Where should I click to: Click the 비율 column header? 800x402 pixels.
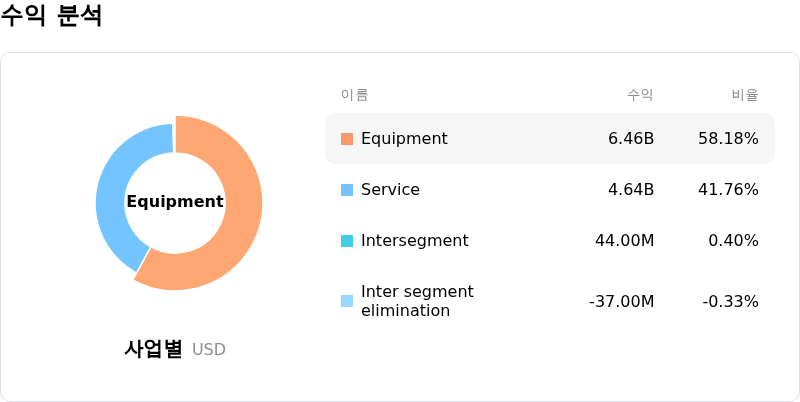745,95
